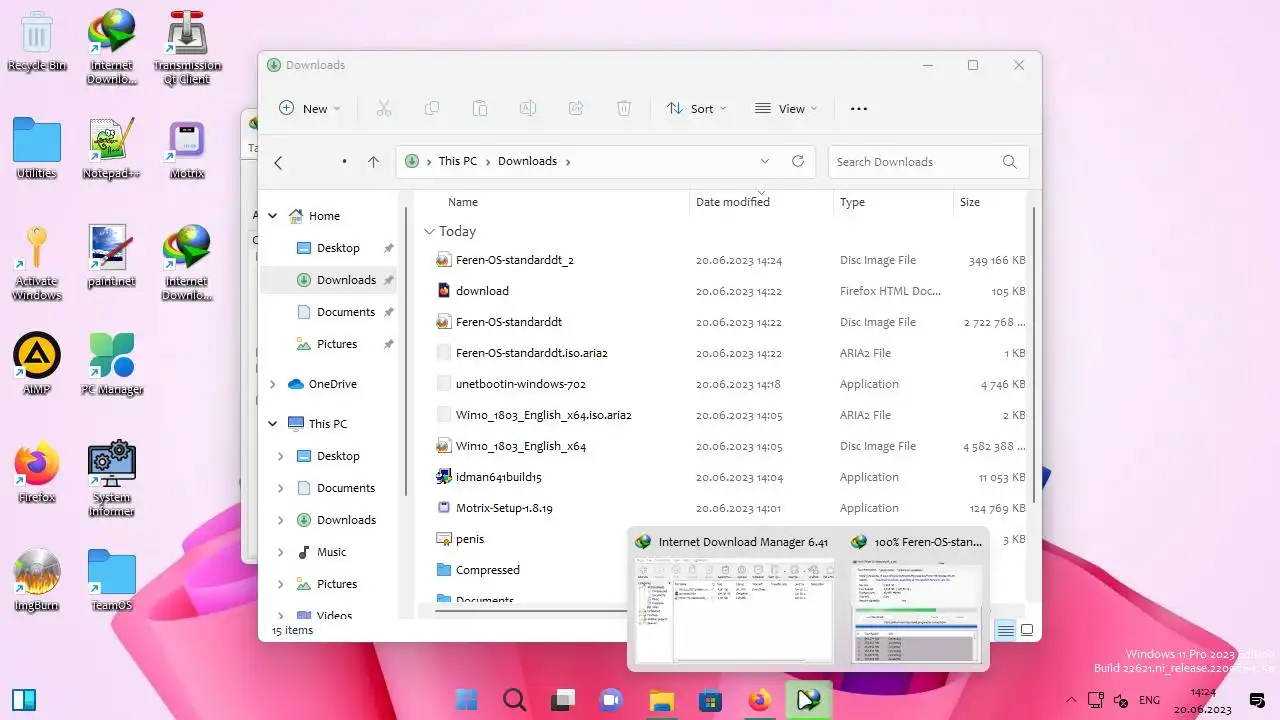The height and width of the screenshot is (720, 1280).
Task: Click the Cut scissors icon in Explorer toolbar
Action: click(x=383, y=108)
